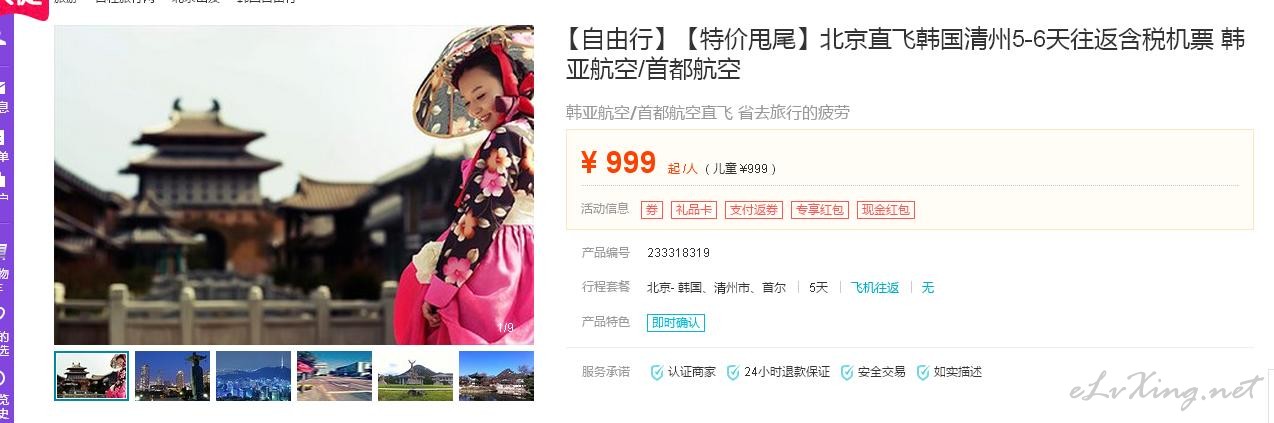Click the main product photo
The width and height of the screenshot is (1274, 423).
click(294, 185)
